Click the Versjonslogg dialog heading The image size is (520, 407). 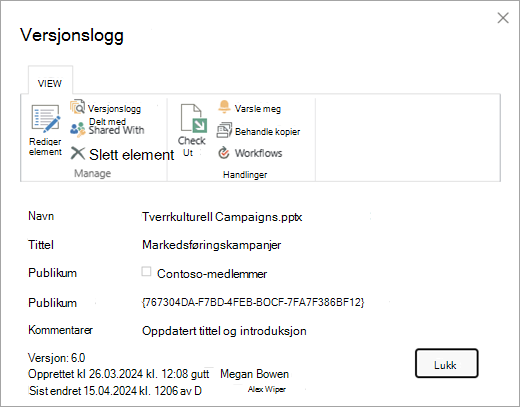pyautogui.click(x=72, y=35)
